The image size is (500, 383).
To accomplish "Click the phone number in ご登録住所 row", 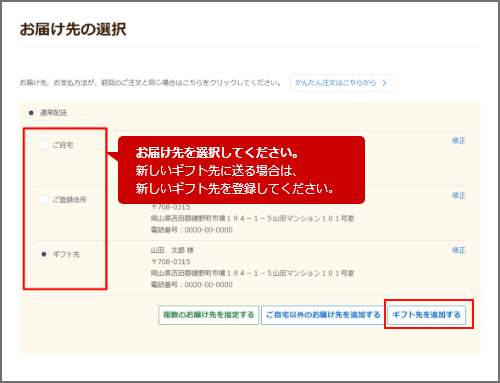I will pyautogui.click(x=192, y=230).
